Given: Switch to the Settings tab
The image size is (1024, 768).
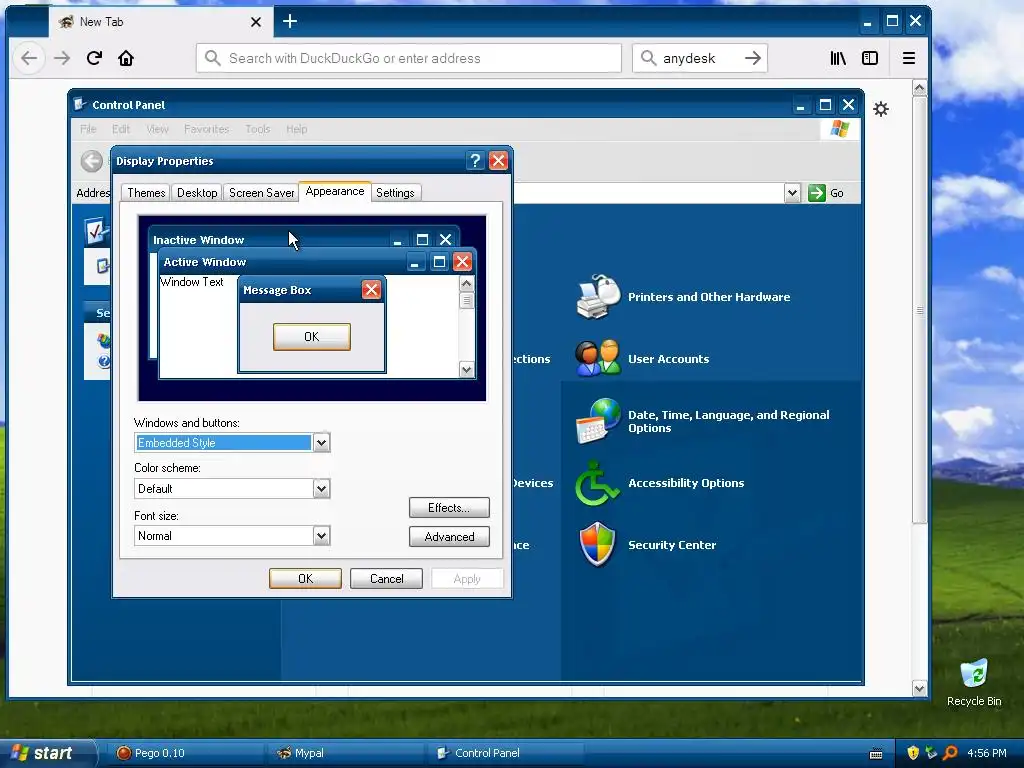Looking at the screenshot, I should coord(395,193).
